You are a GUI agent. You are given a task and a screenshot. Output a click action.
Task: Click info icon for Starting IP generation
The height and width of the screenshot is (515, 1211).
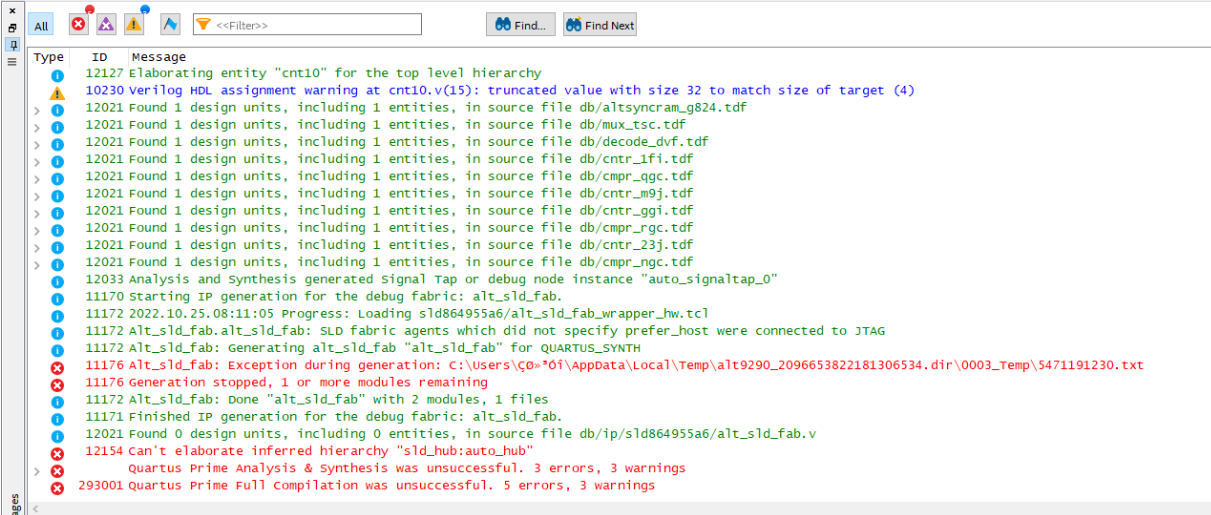[57, 298]
